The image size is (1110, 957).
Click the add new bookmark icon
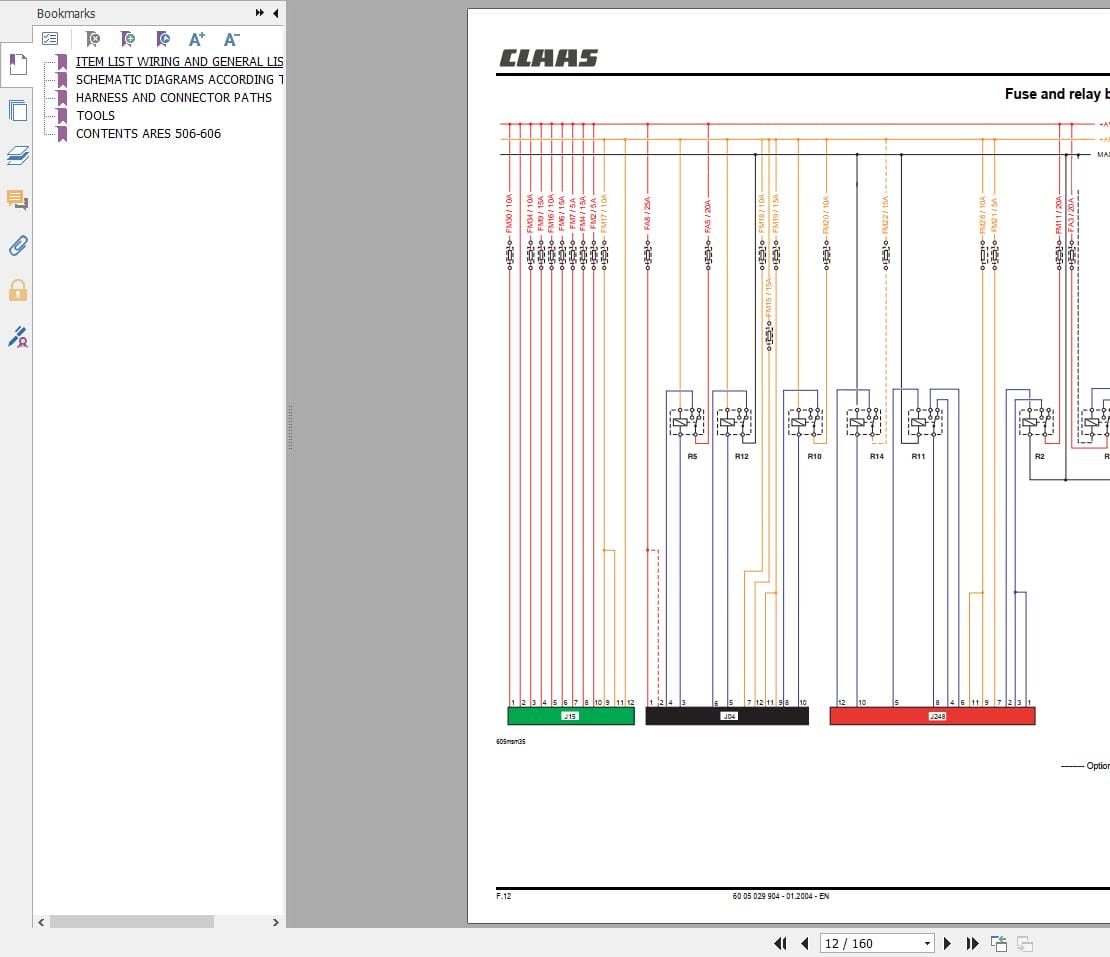pos(127,39)
